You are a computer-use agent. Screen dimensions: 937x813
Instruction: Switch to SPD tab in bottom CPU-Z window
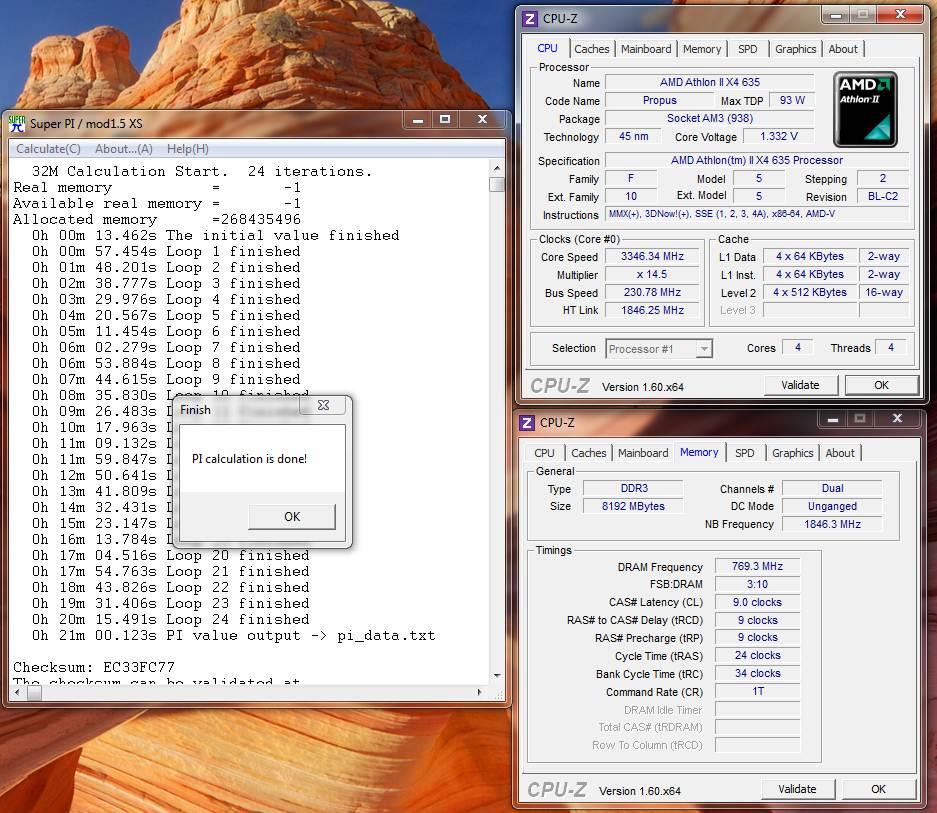[x=745, y=453]
